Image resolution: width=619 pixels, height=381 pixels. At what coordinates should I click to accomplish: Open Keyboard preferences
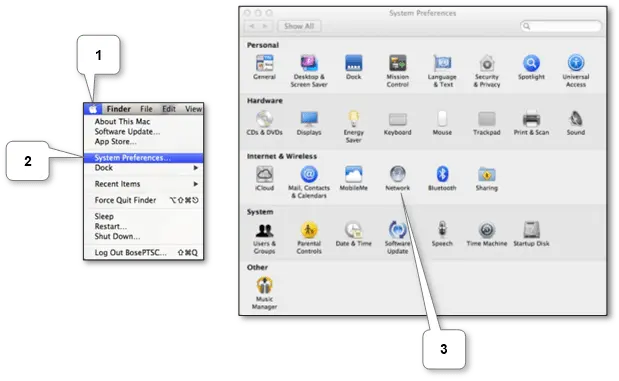(398, 123)
